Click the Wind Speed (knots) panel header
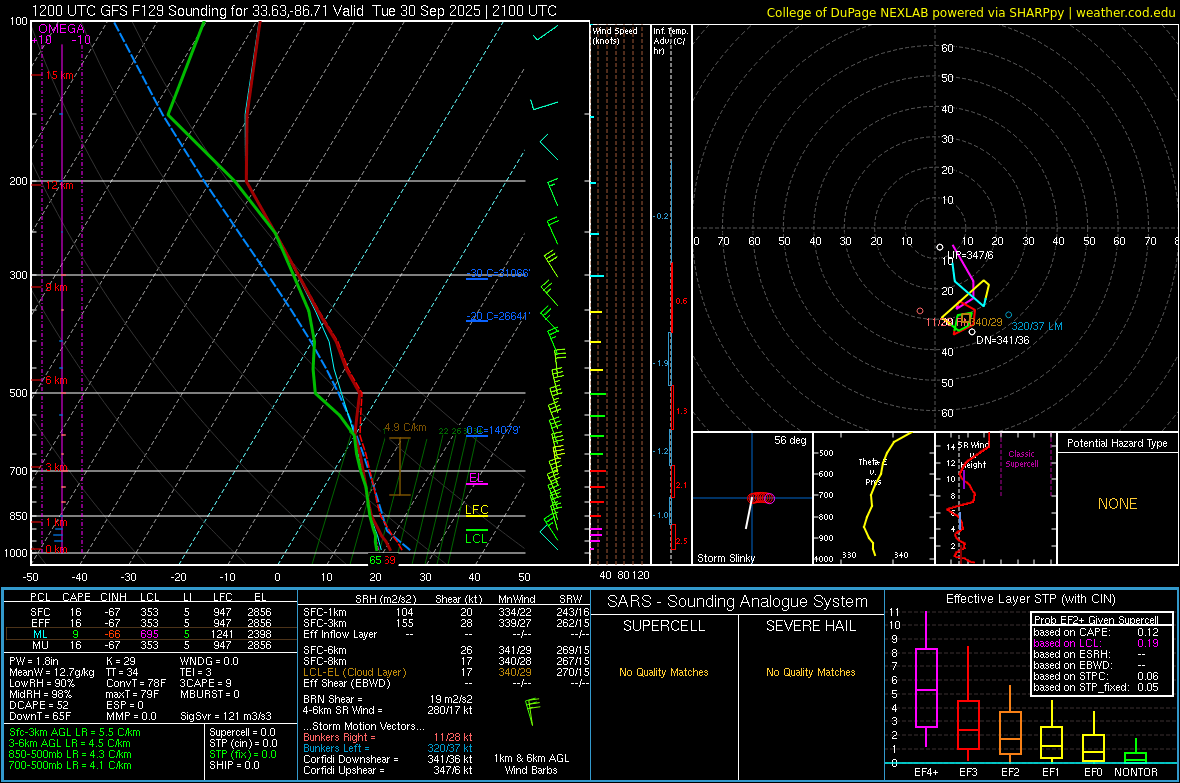 (x=615, y=36)
